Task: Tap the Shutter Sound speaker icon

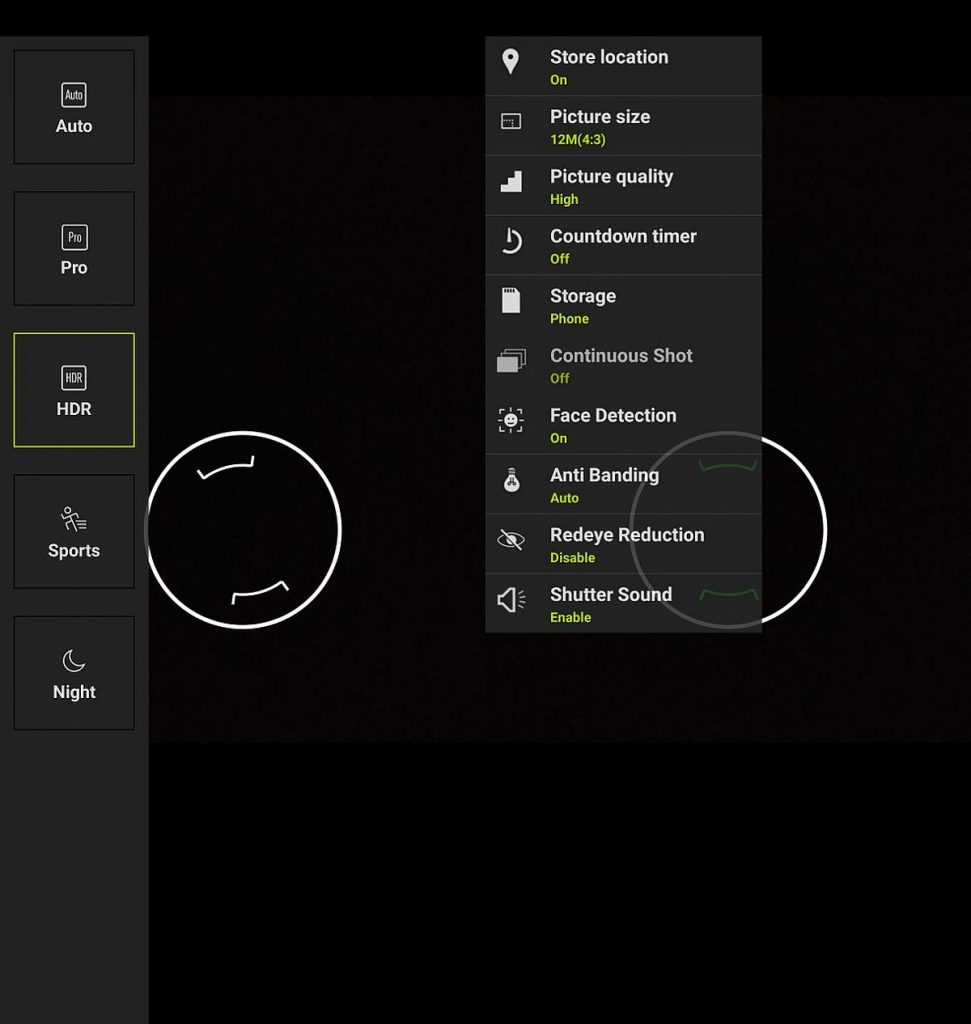Action: (511, 600)
